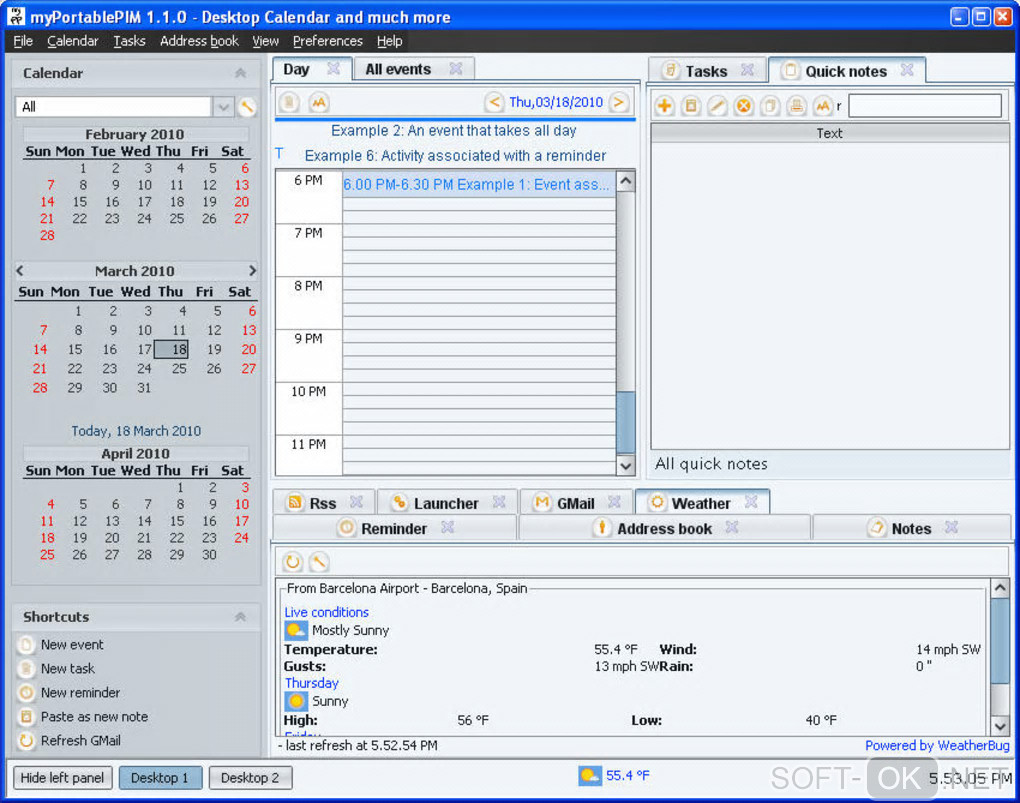Screen dimensions: 1020x803
Task: Select Desktop 1 button
Action: [160, 778]
